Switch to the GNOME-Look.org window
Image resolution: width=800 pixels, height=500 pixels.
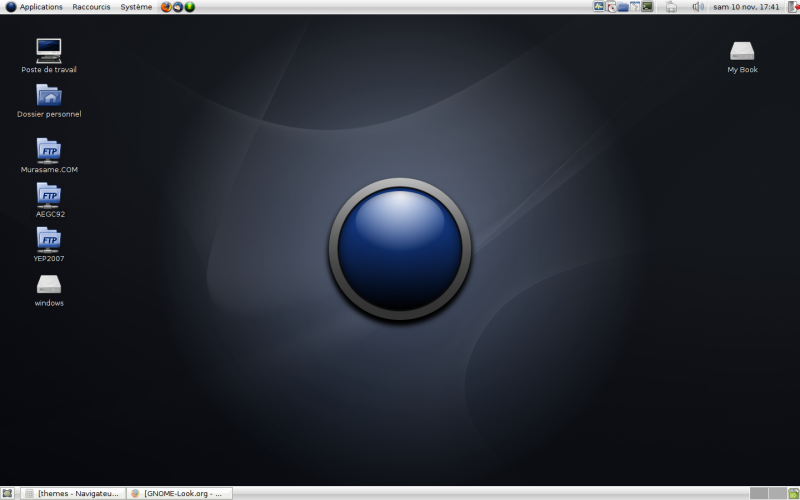(179, 493)
